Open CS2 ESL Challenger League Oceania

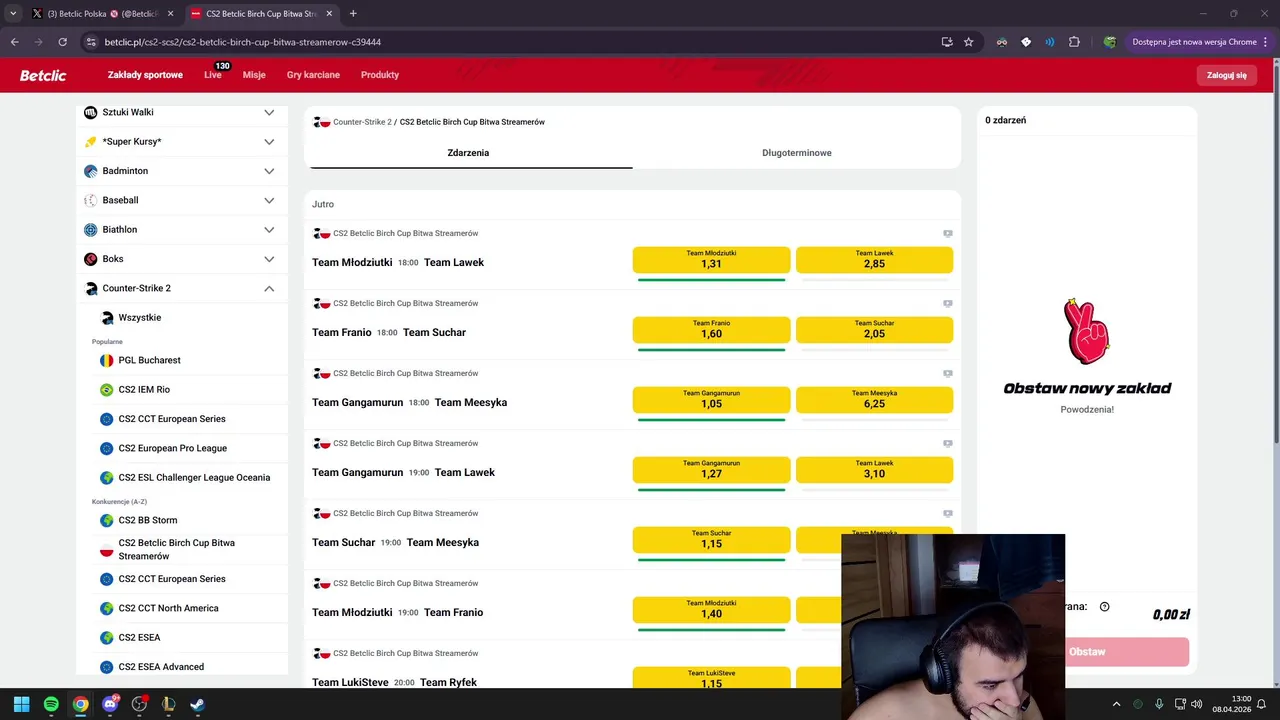(194, 478)
